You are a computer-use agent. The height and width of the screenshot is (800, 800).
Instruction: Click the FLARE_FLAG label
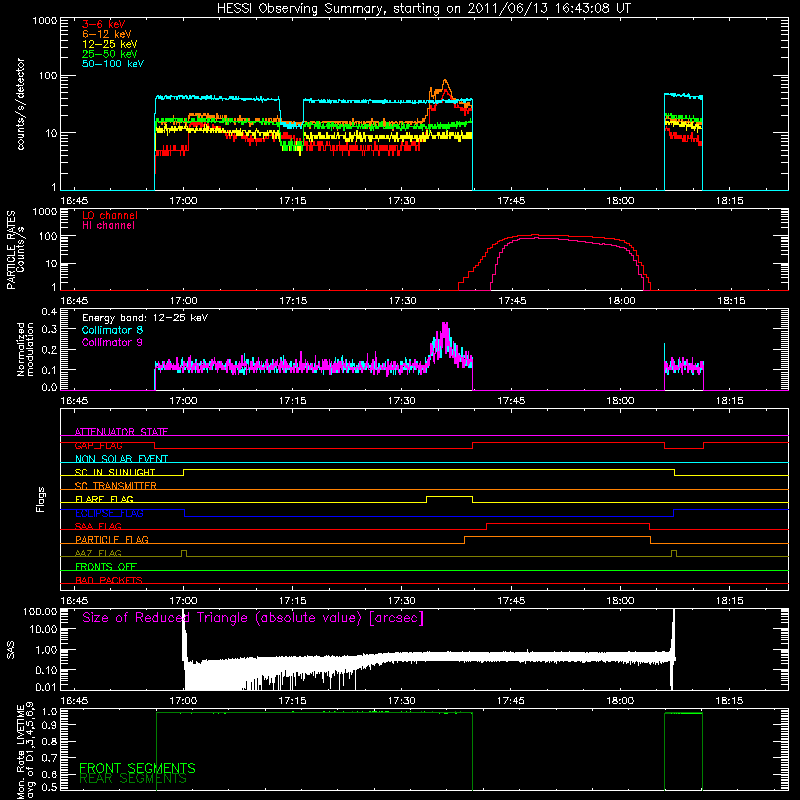click(x=104, y=499)
